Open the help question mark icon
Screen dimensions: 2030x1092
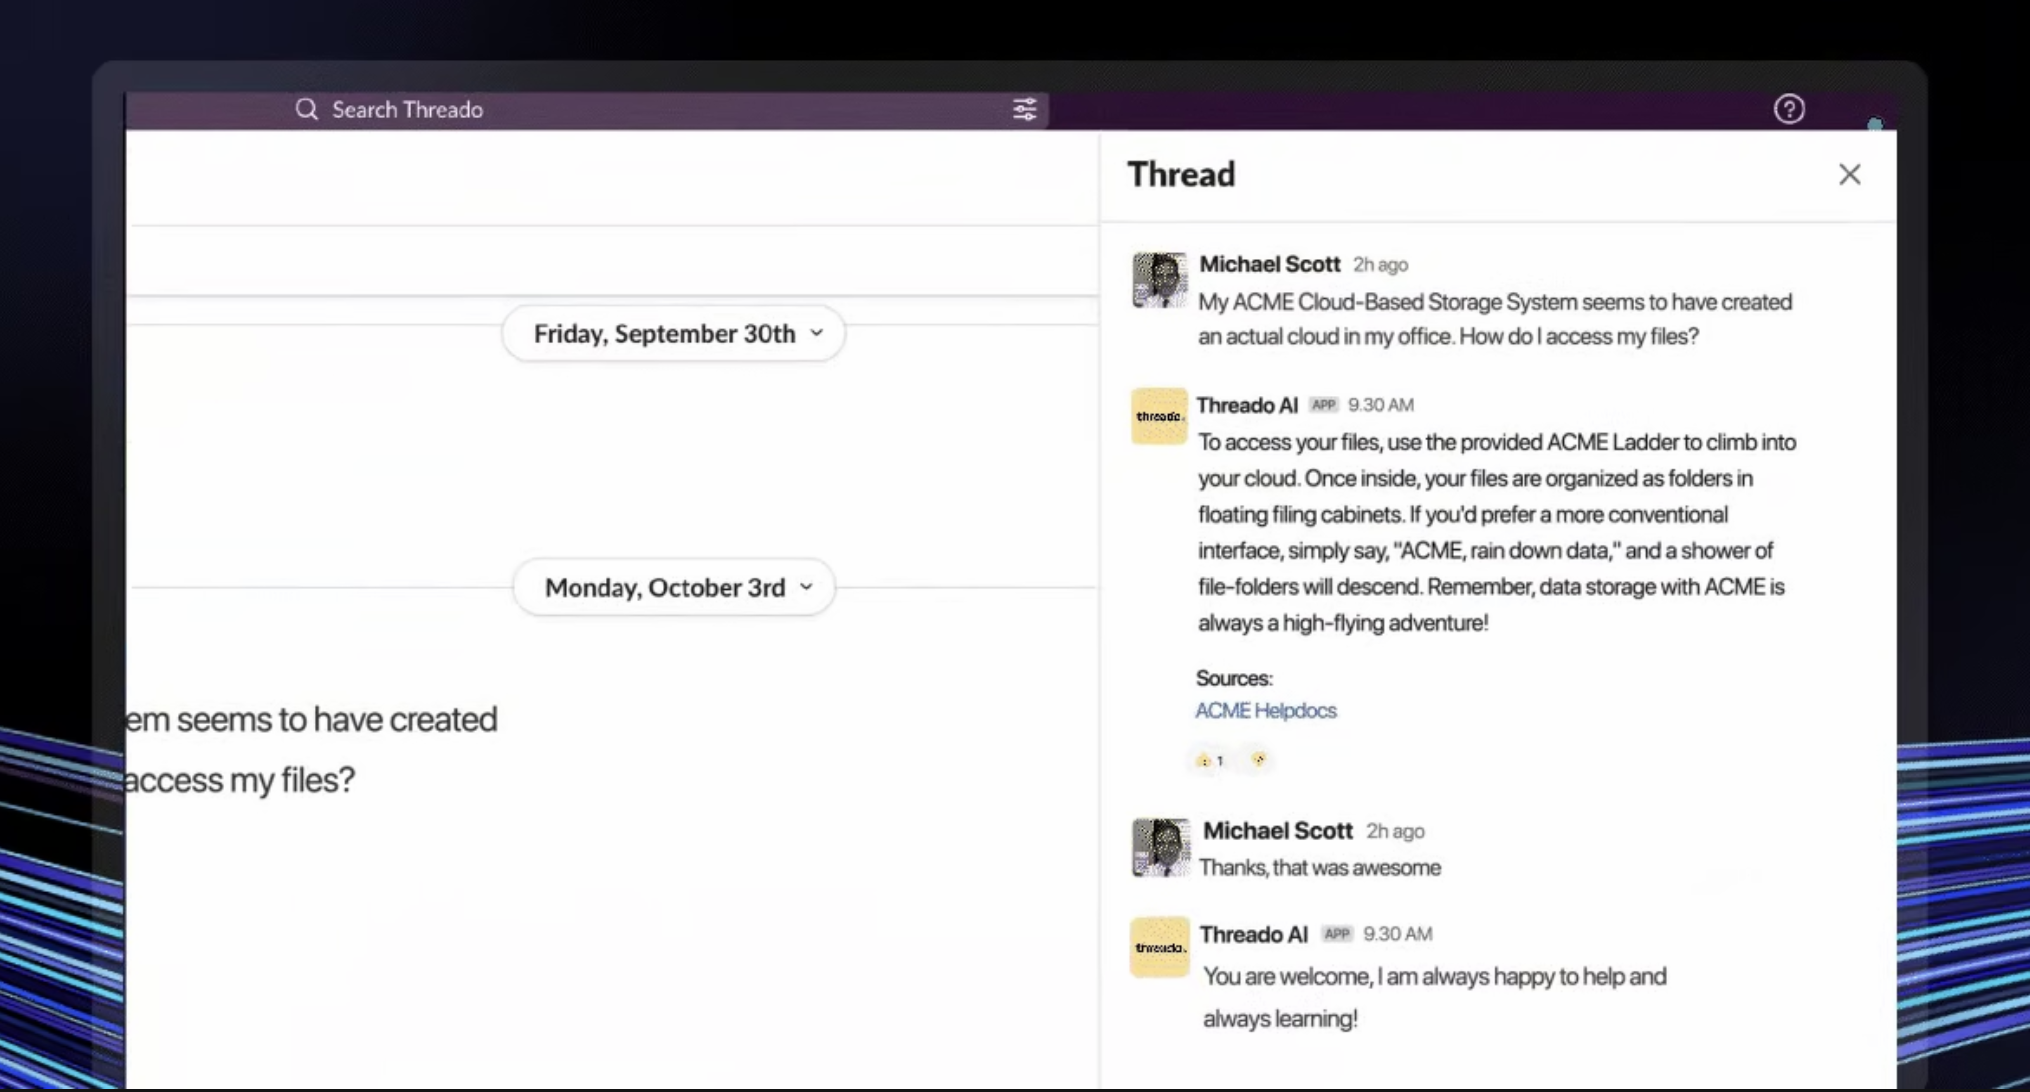coord(1788,109)
